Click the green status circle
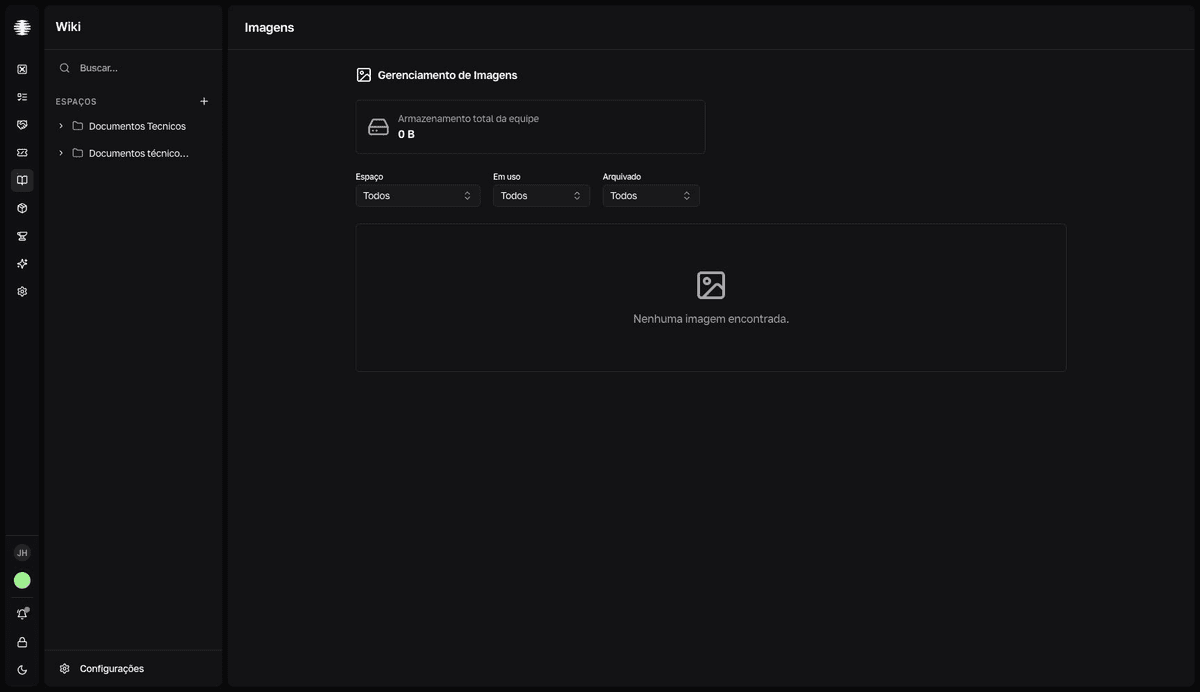 (22, 580)
